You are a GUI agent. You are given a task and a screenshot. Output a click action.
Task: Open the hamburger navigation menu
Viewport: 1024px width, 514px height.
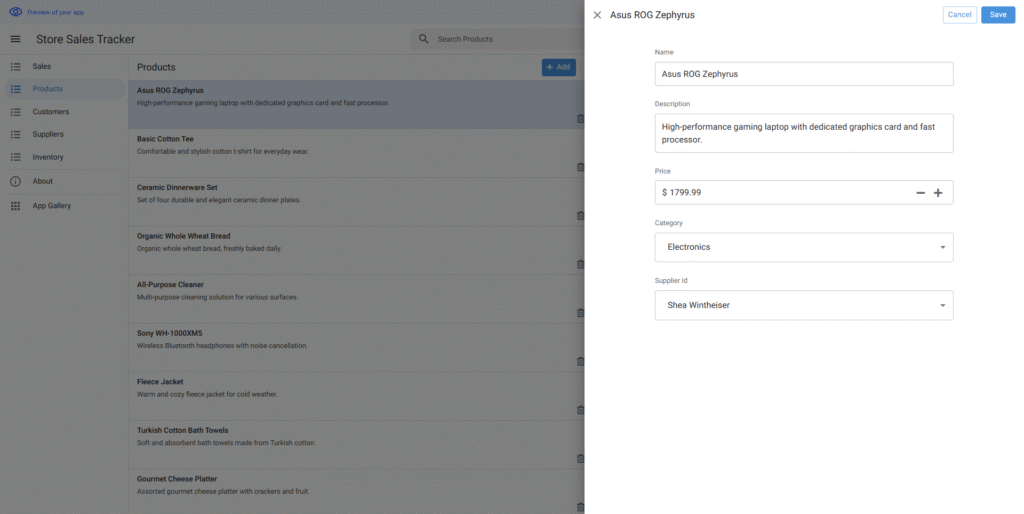15,39
